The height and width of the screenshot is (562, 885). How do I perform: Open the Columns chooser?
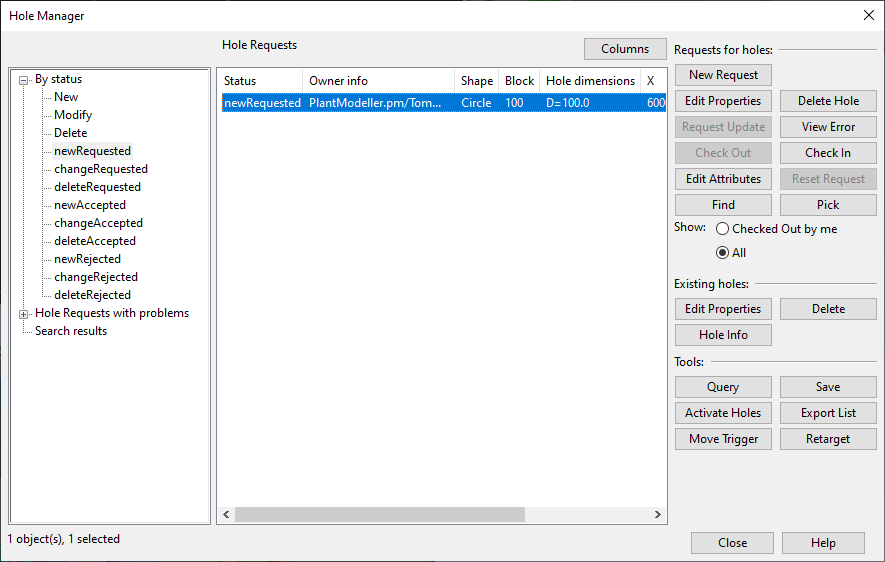(625, 49)
